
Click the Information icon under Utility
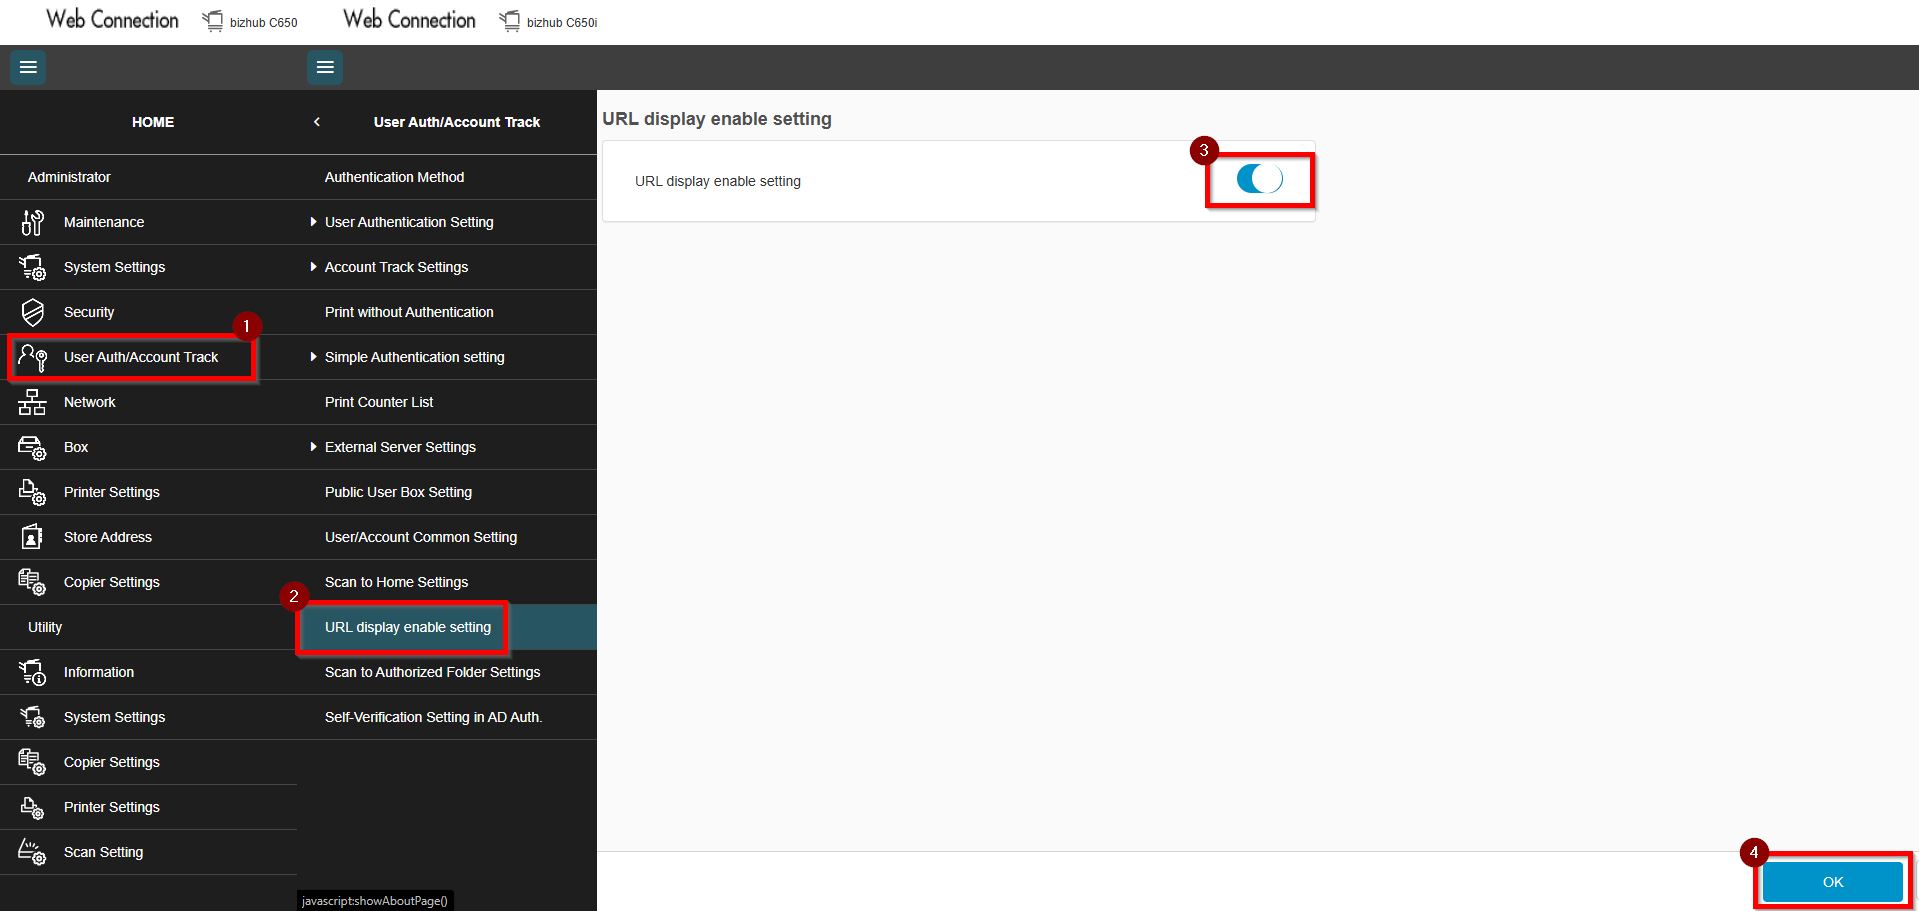(x=32, y=672)
